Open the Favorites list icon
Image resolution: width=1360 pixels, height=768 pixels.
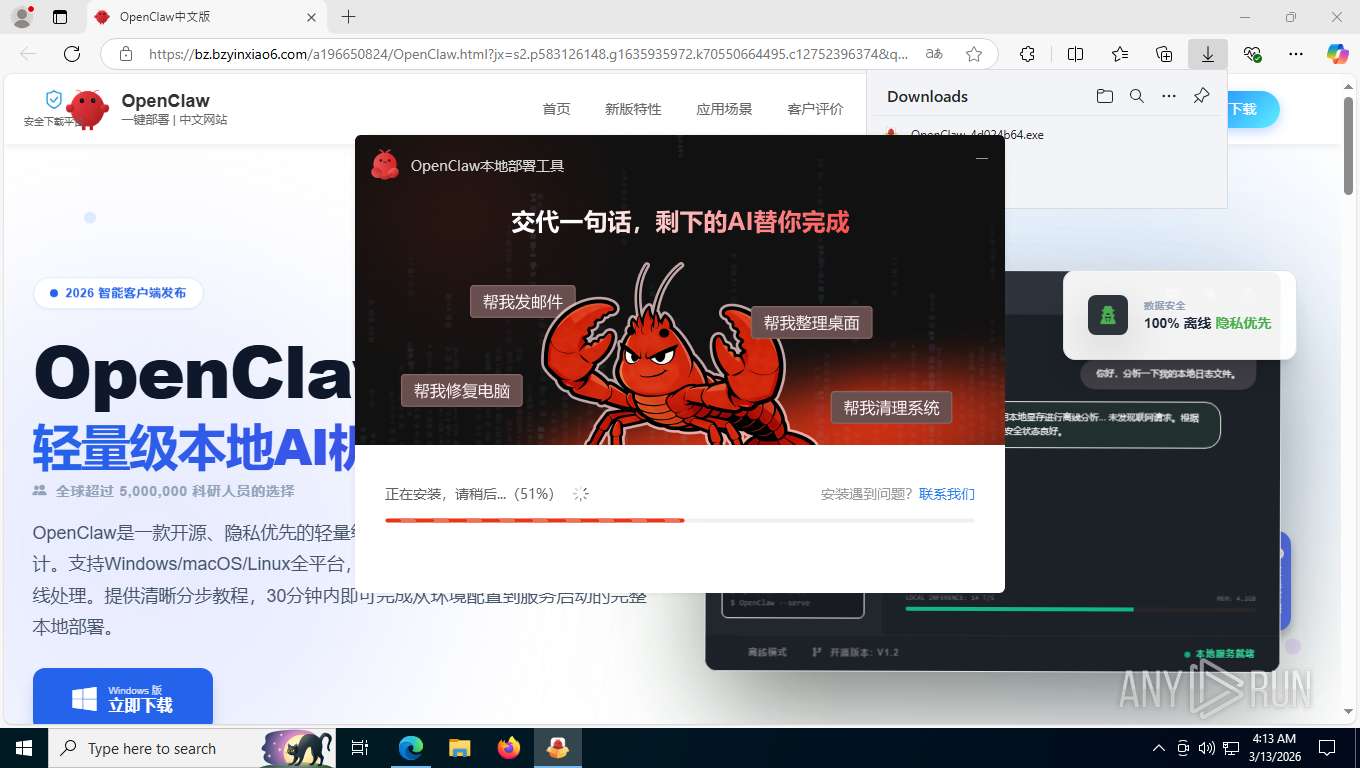(x=1120, y=54)
